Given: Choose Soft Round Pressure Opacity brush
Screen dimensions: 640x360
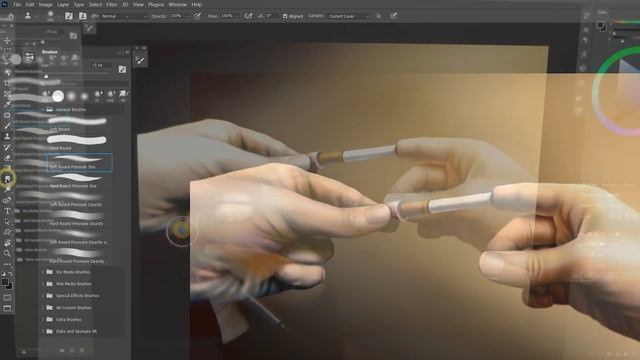Looking at the screenshot, I should pyautogui.click(x=78, y=200).
